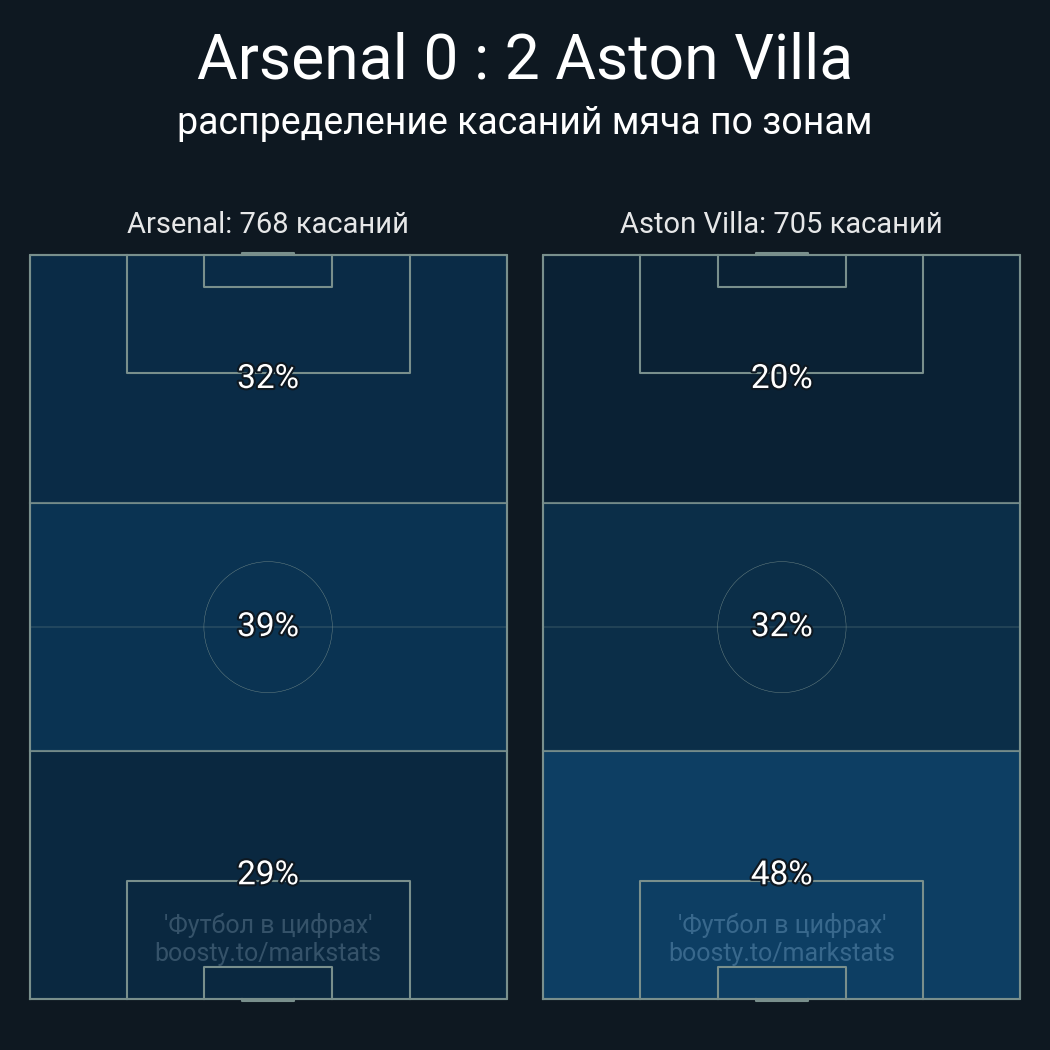The width and height of the screenshot is (1050, 1050).
Task: Click Arsenal's 39% middle third label
Action: [x=268, y=625]
